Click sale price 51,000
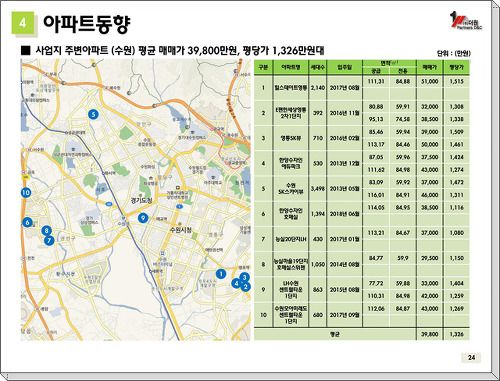The height and width of the screenshot is (381, 500). [x=430, y=82]
